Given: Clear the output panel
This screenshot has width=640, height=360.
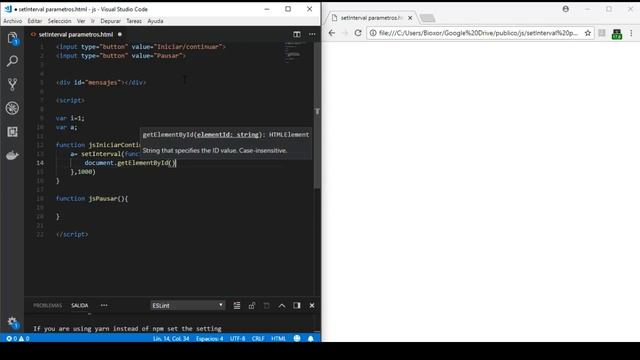Looking at the screenshot, I should coord(237,305).
